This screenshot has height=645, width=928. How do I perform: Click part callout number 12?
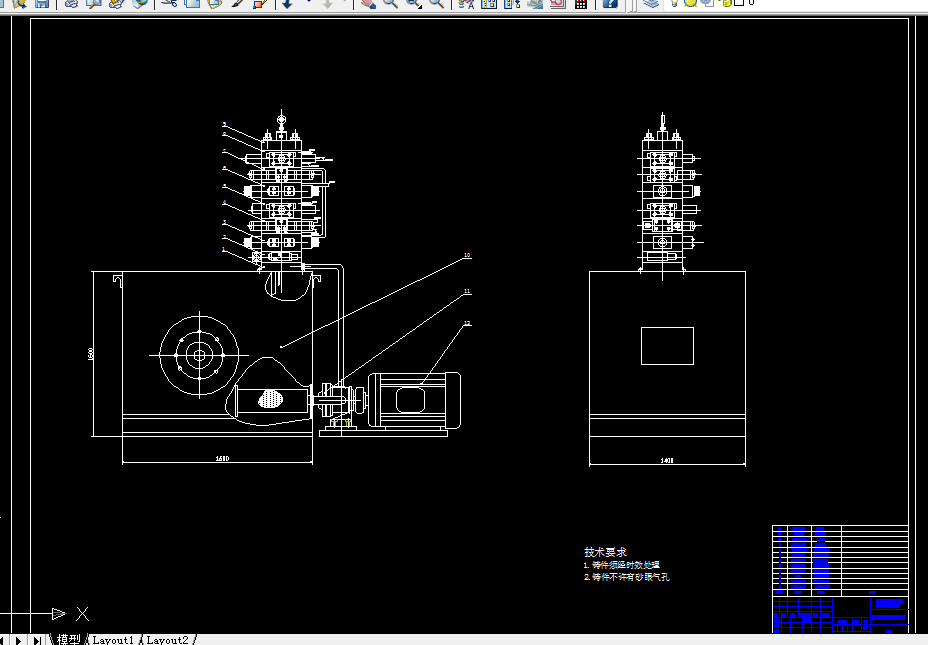467,323
